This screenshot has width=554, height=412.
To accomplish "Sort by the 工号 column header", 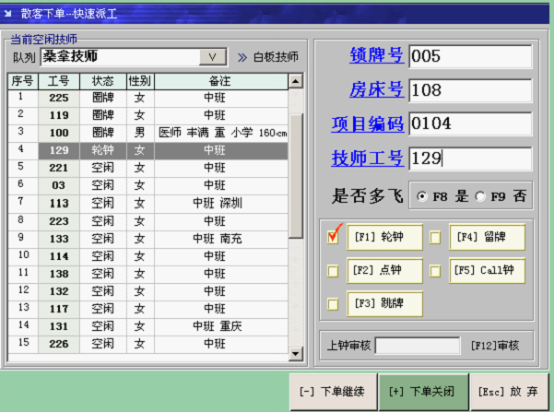I will point(59,81).
